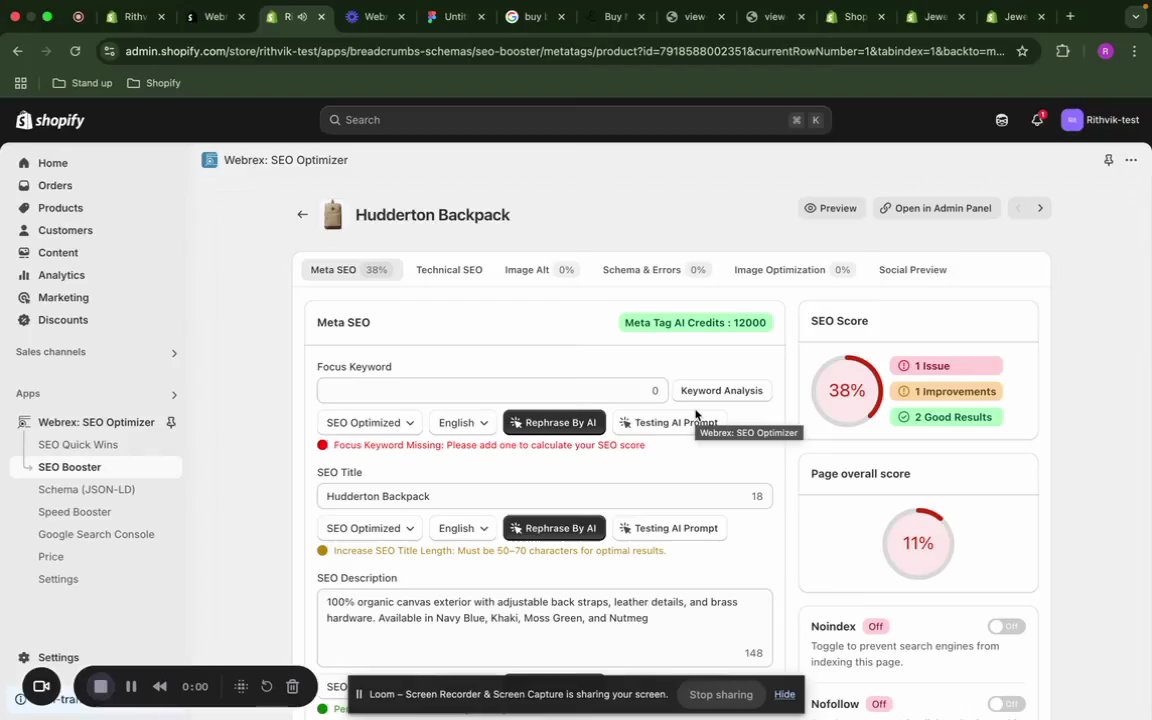Bookmark this page with star icon
Screen dimensions: 1152x720
[x=1022, y=51]
